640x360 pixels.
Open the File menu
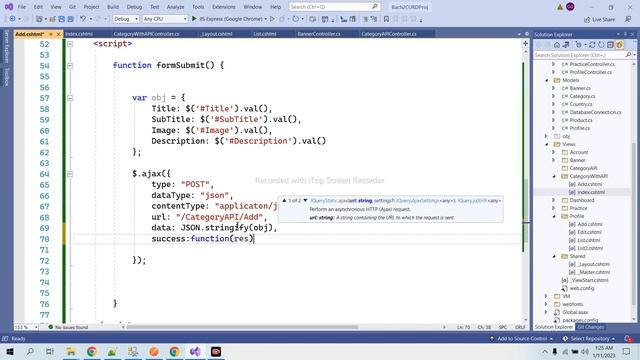click(x=22, y=7)
